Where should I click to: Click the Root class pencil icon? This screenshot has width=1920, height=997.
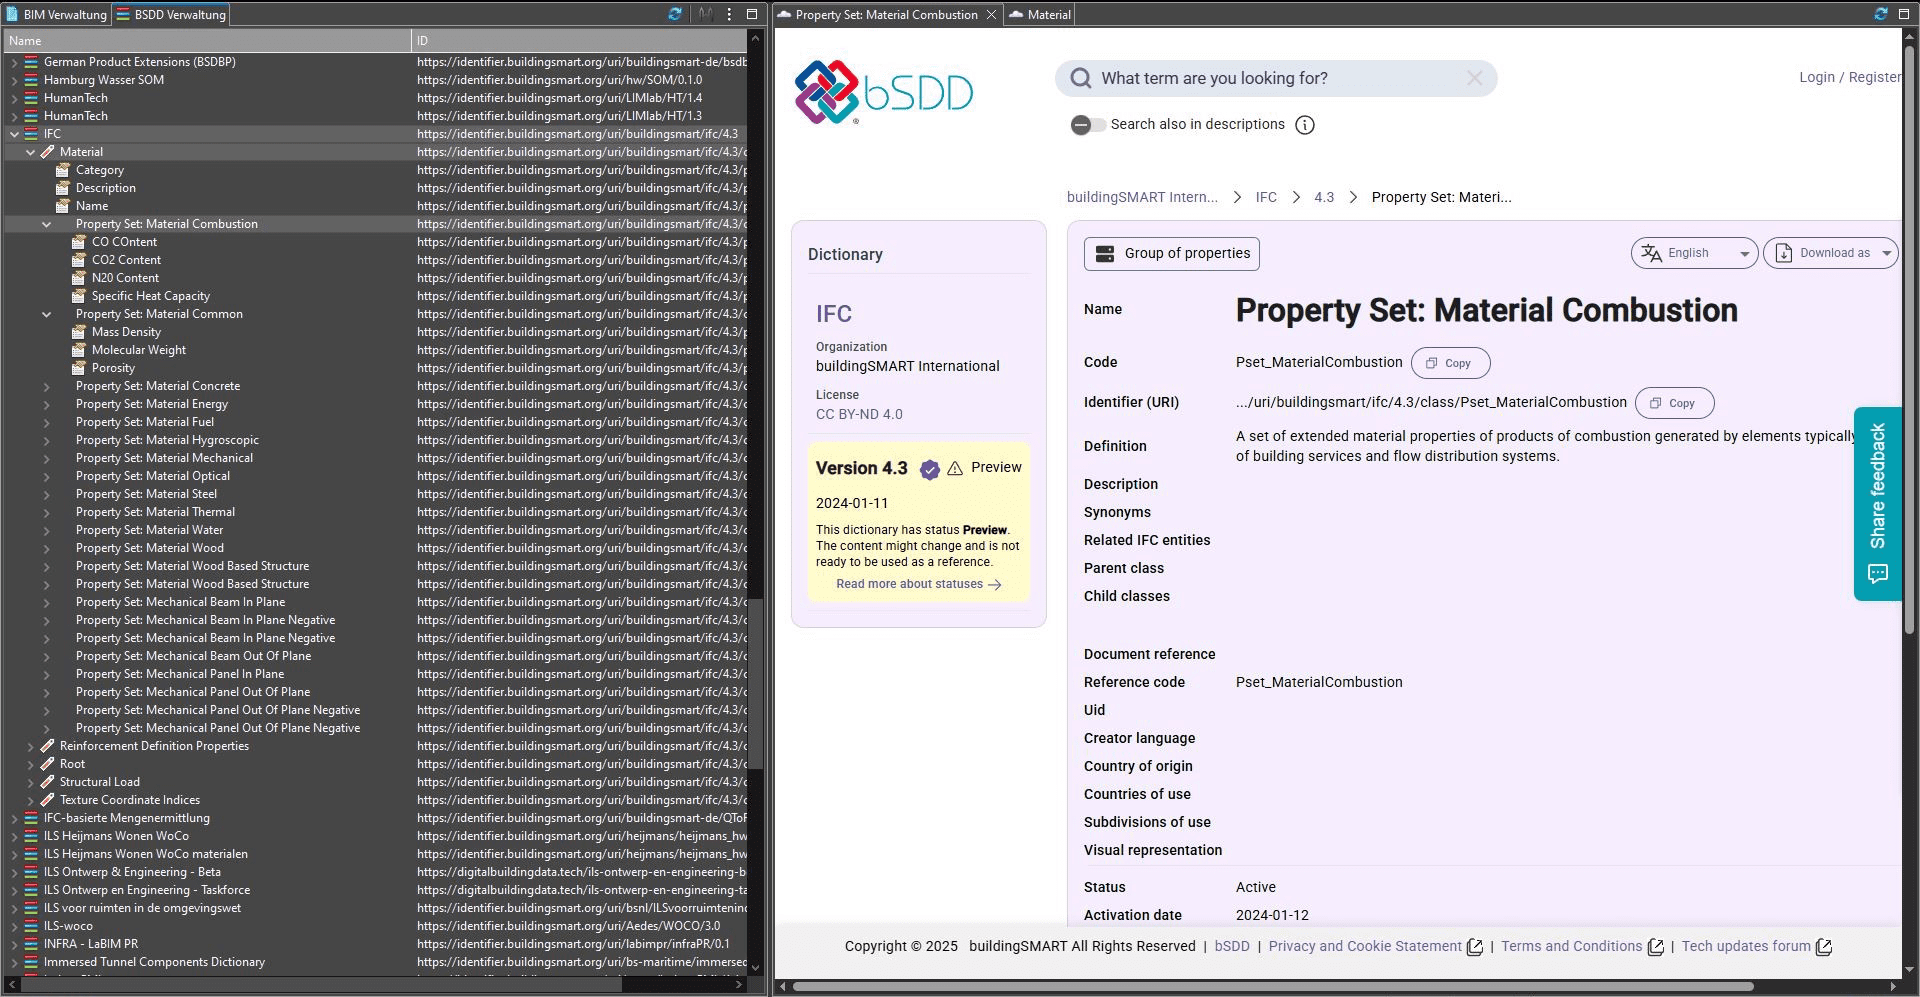47,764
